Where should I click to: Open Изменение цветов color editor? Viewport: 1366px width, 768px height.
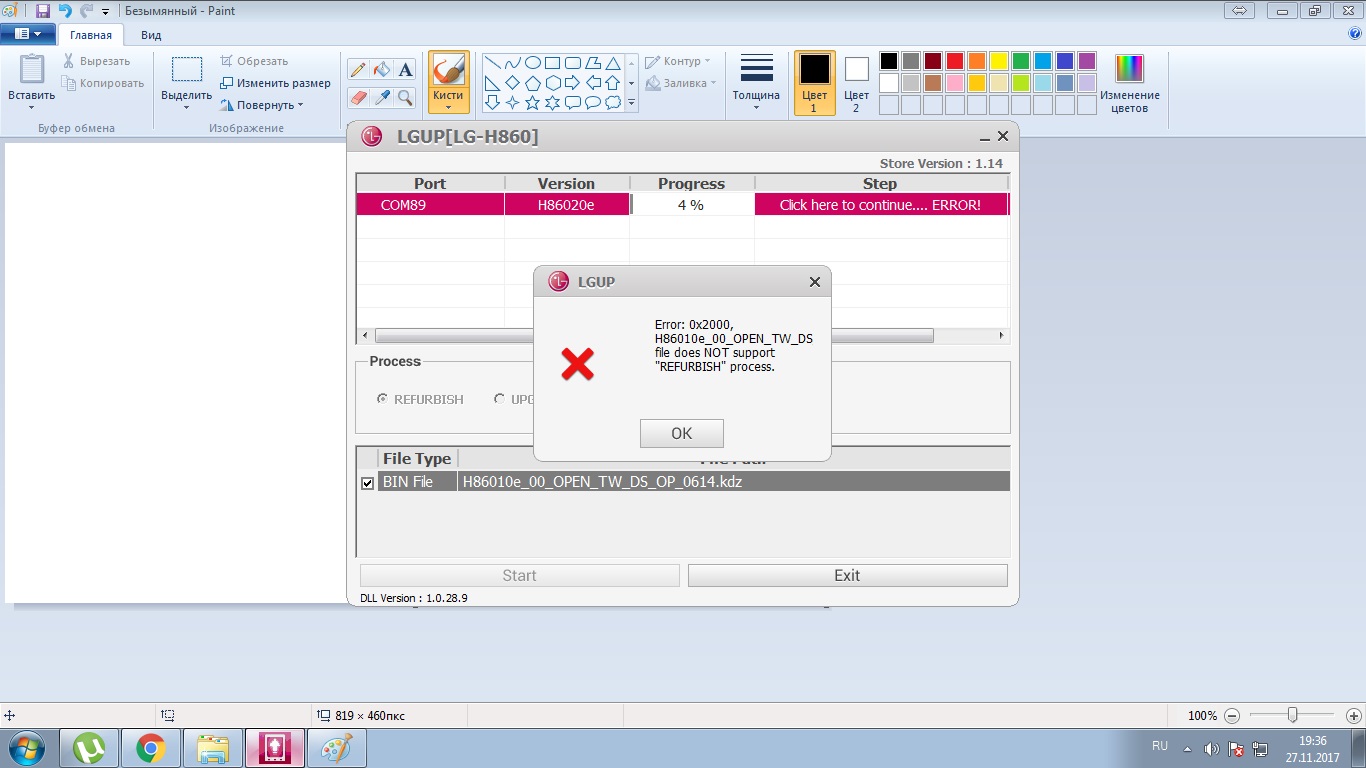[1130, 83]
